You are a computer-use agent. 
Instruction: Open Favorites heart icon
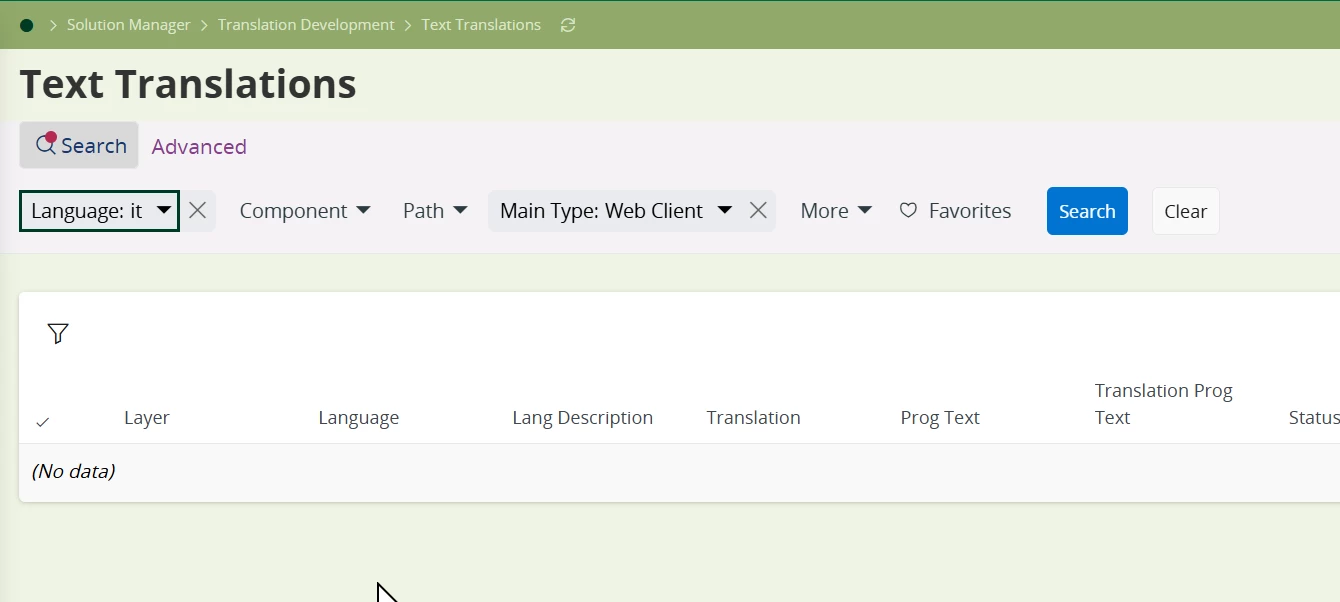click(x=908, y=211)
